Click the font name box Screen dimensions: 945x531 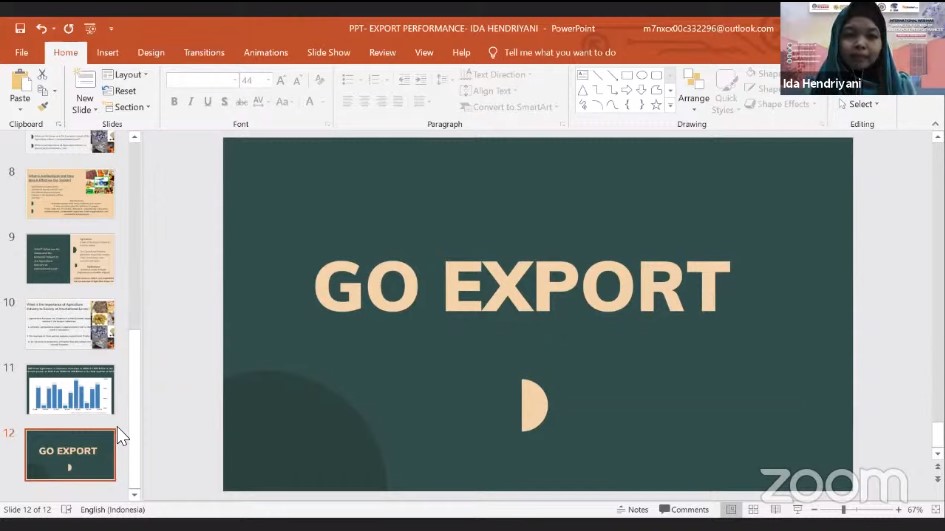(202, 80)
